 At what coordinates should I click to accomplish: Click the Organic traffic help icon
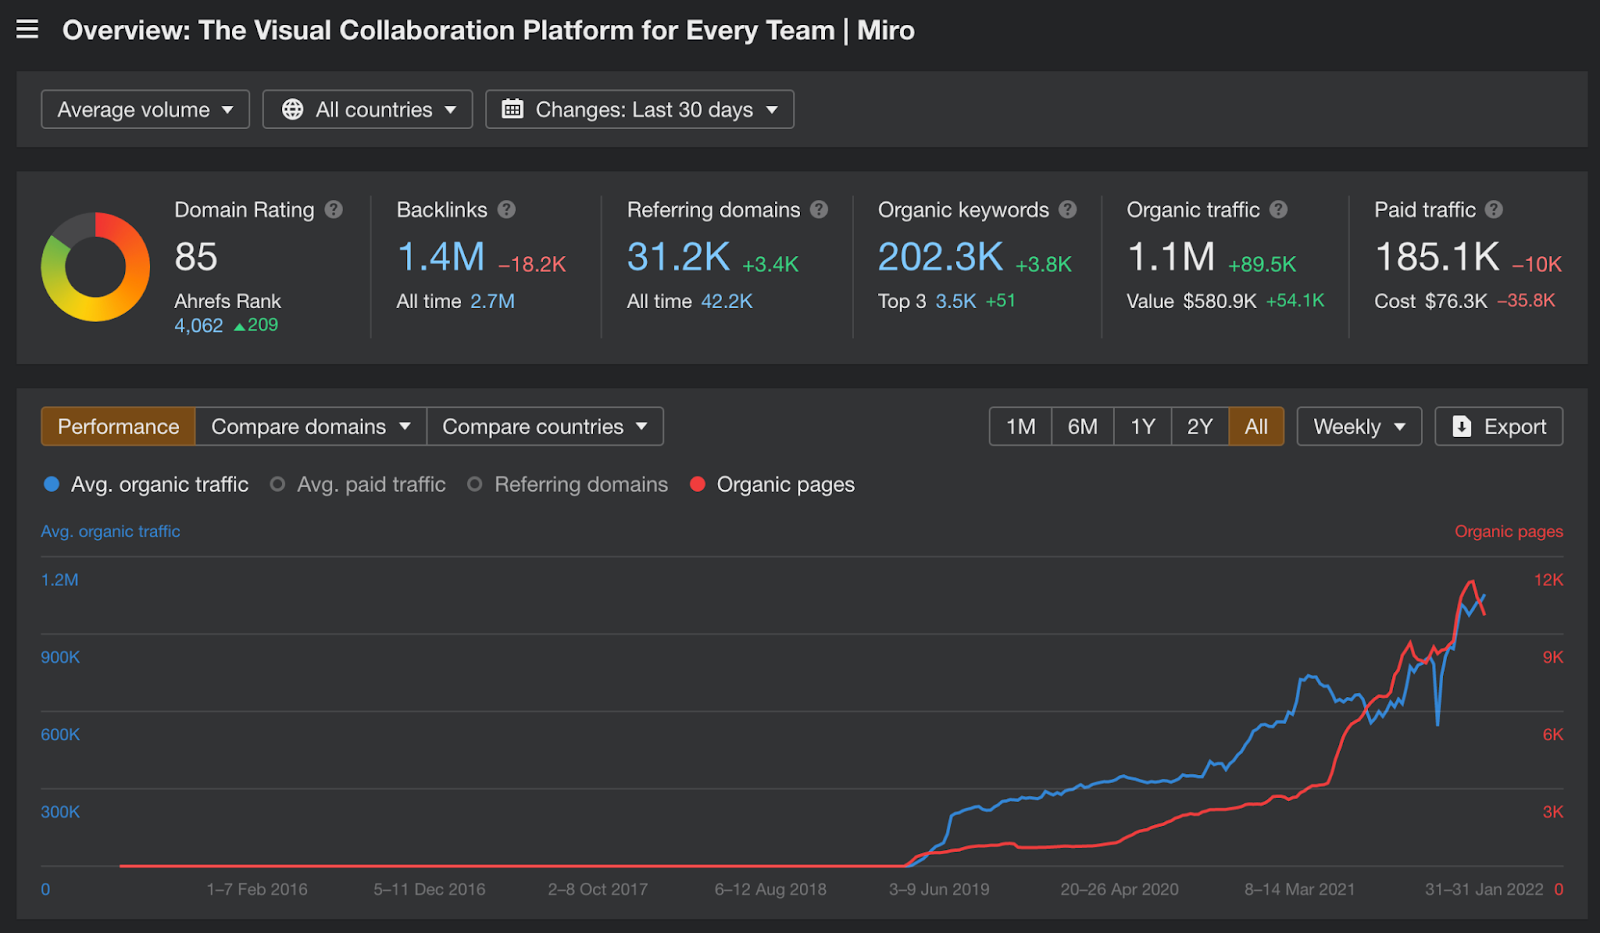click(1279, 209)
